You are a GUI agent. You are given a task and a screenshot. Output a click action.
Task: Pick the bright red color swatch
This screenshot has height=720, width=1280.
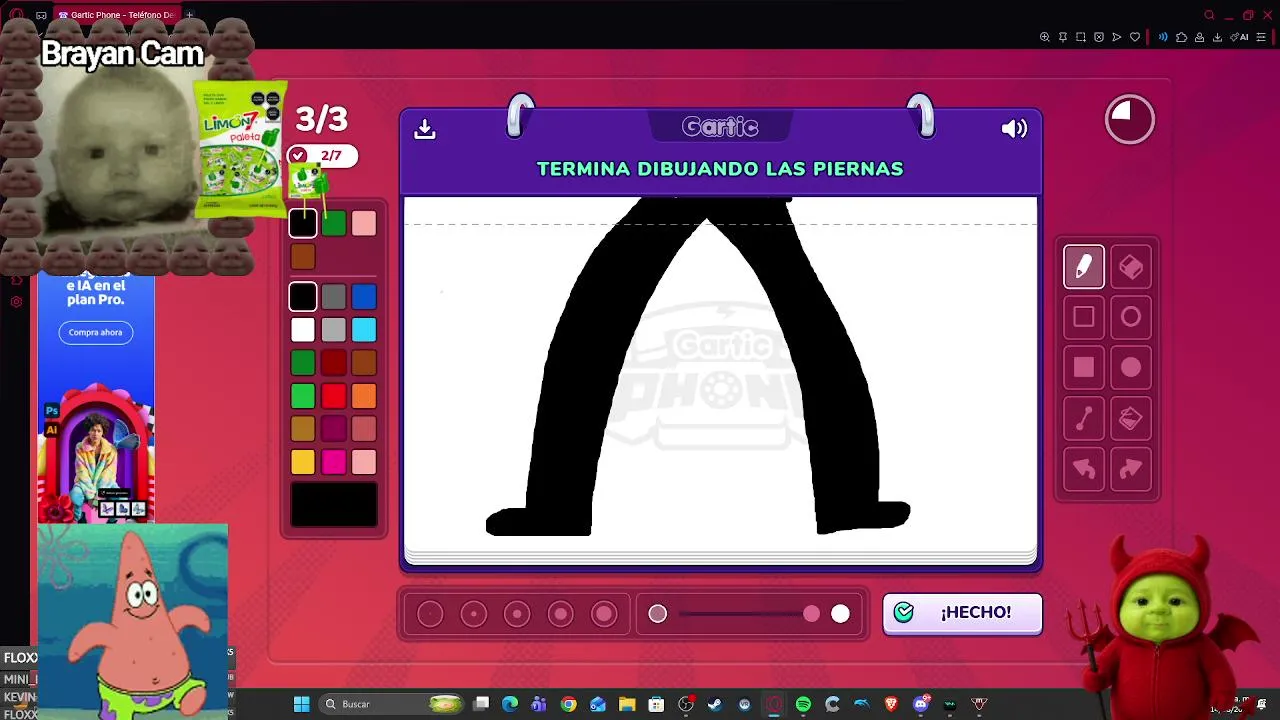coord(334,395)
